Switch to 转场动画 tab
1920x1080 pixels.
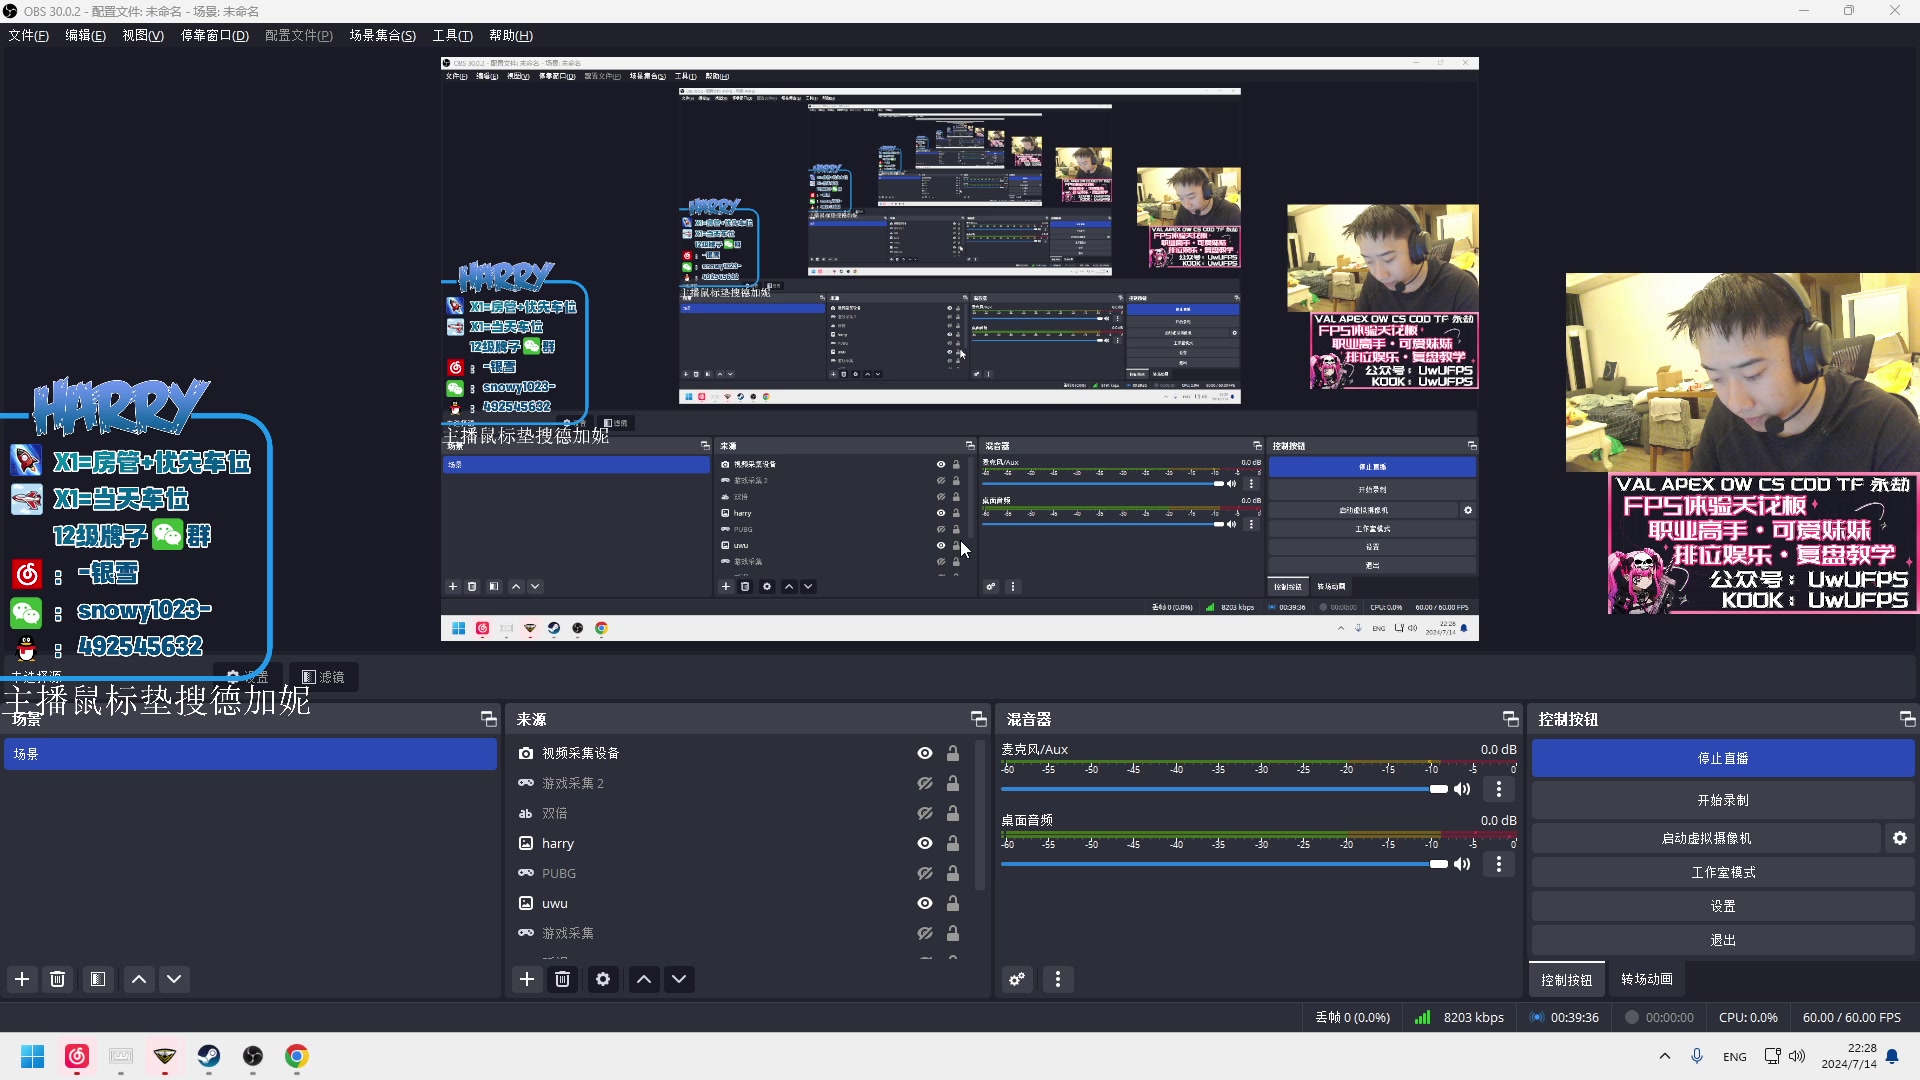(1646, 979)
